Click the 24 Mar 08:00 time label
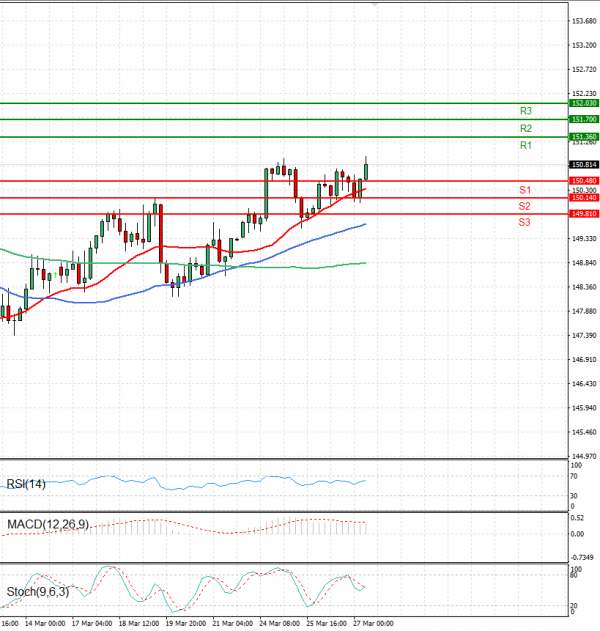Screen dimensions: 600x631 280,623
